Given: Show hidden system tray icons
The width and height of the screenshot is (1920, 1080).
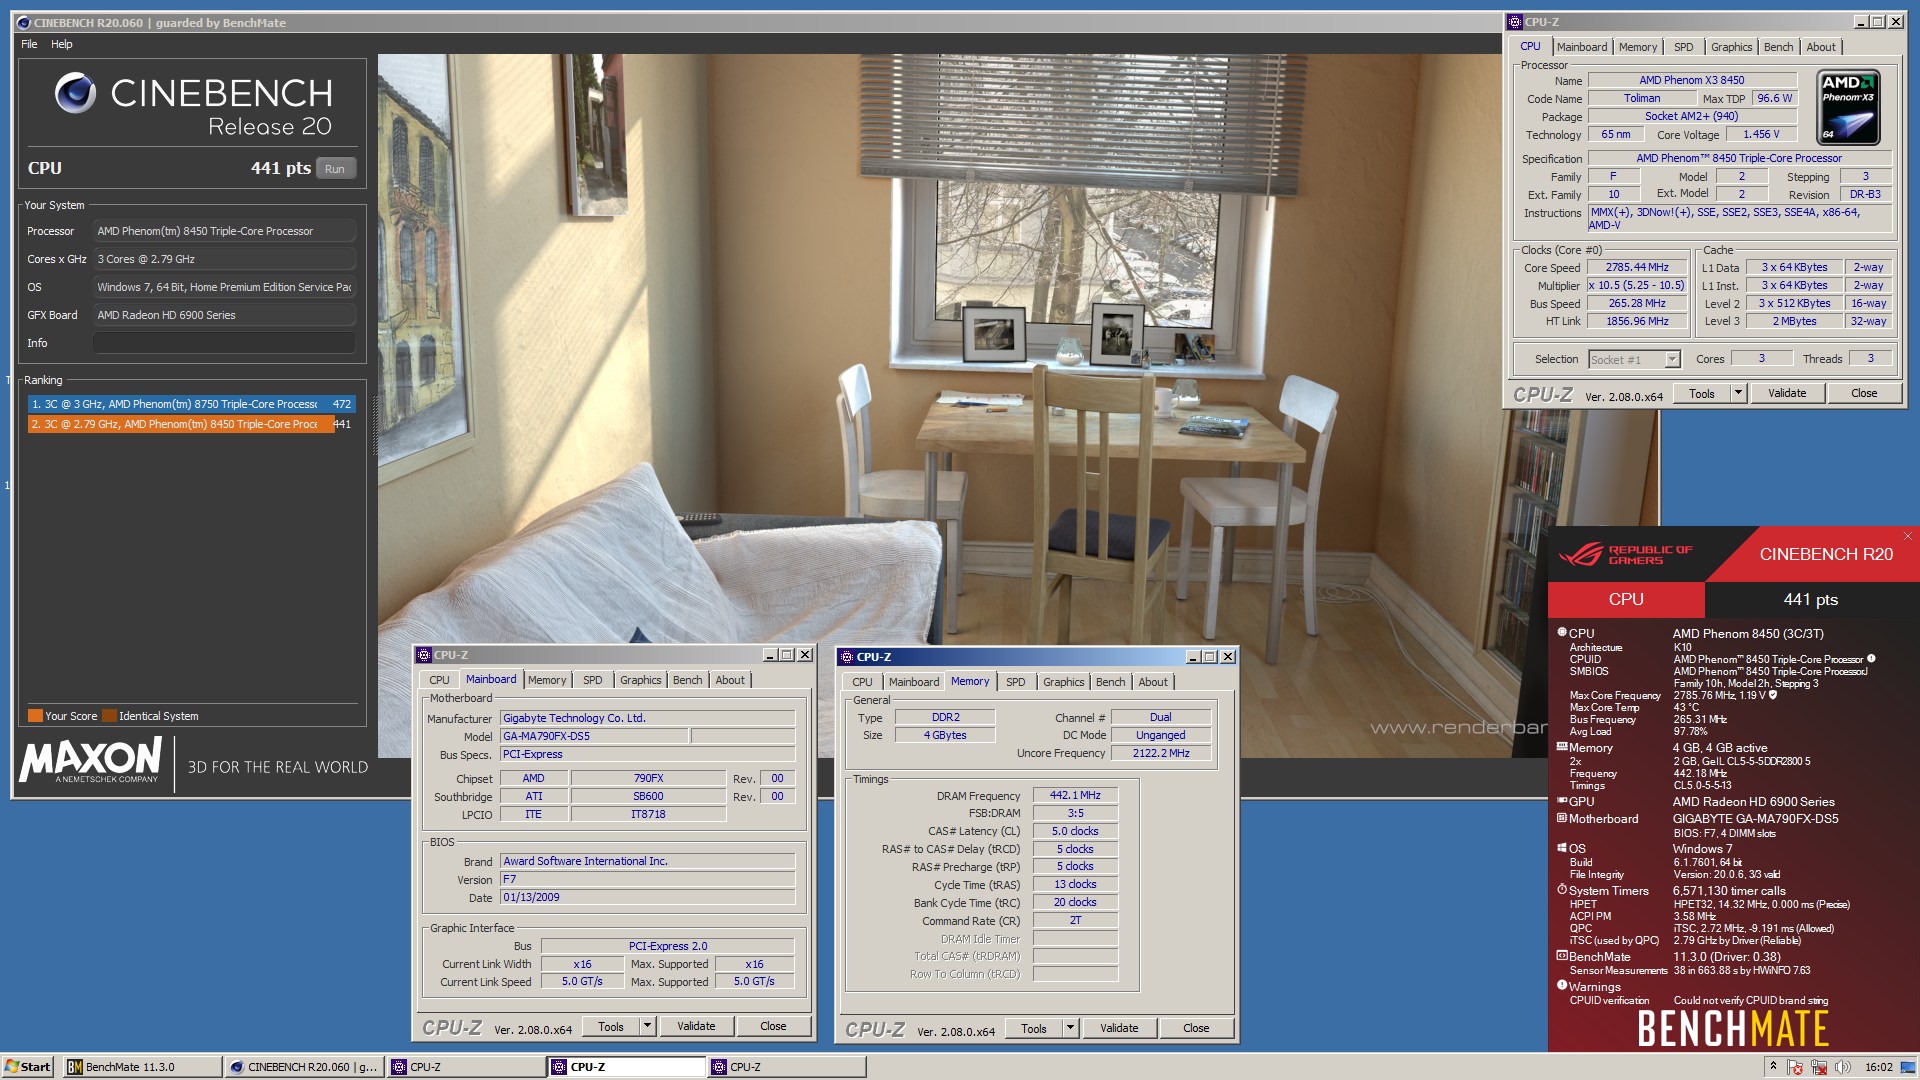Looking at the screenshot, I should pos(1773,1066).
